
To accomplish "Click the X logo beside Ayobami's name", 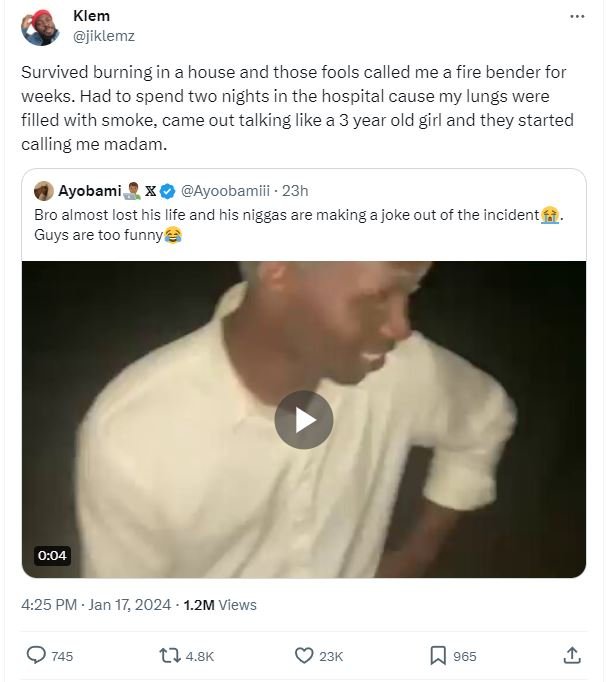I will 150,190.
